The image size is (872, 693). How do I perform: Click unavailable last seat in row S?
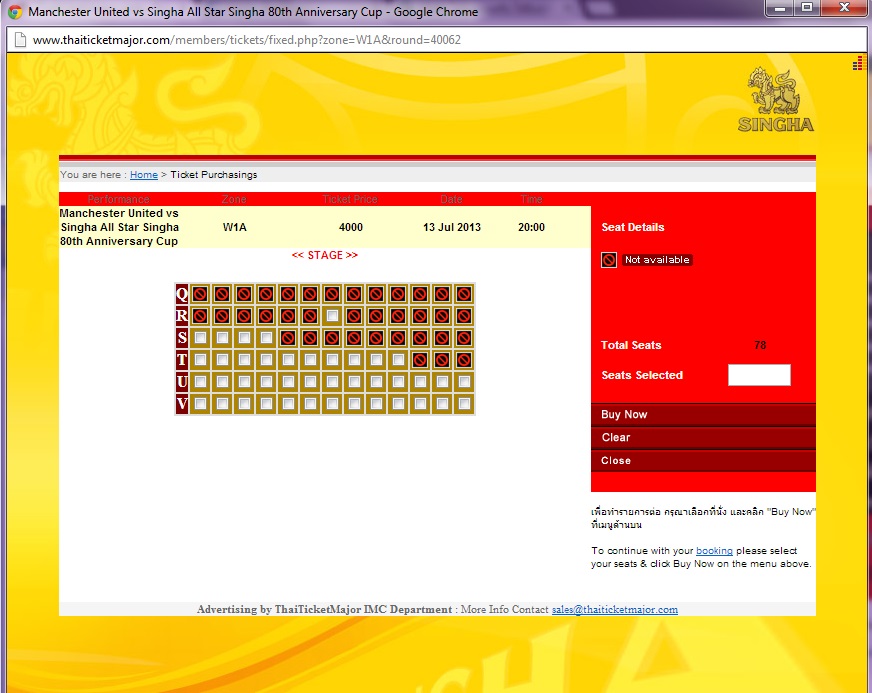pos(464,338)
